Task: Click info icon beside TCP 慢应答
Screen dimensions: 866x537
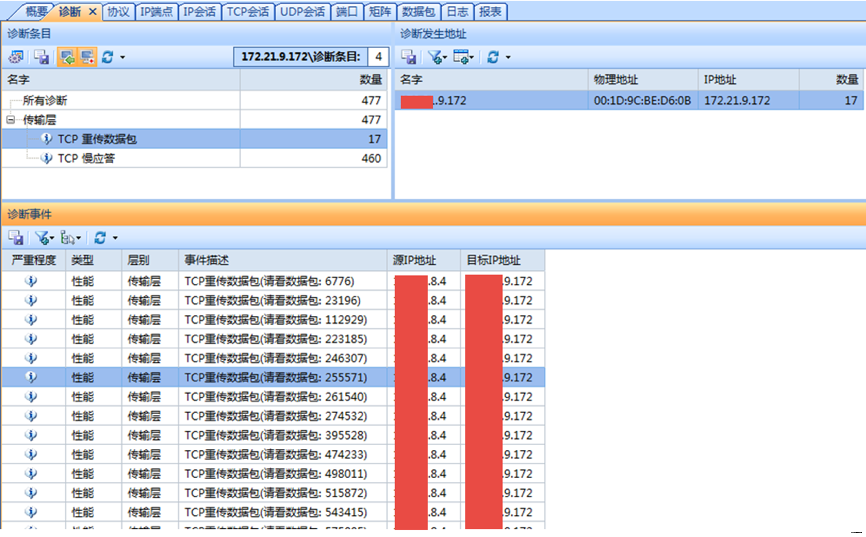Action: tap(47, 158)
